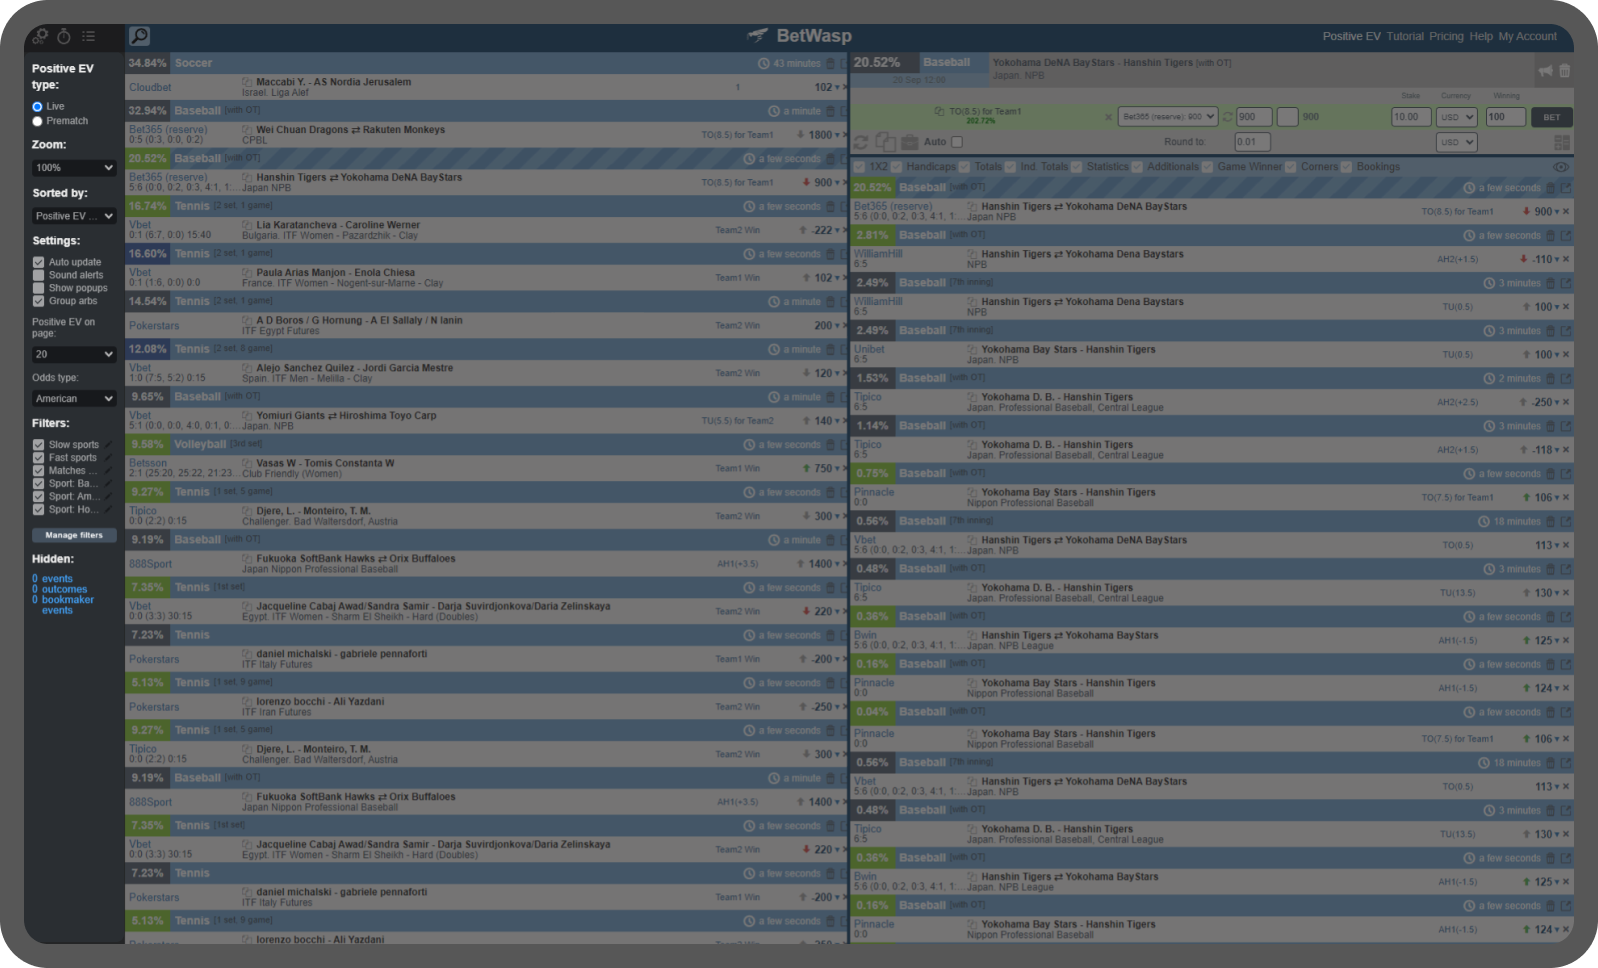Click the briefcase icon beside Auto
Screen dimensions: 1598x968
click(909, 142)
